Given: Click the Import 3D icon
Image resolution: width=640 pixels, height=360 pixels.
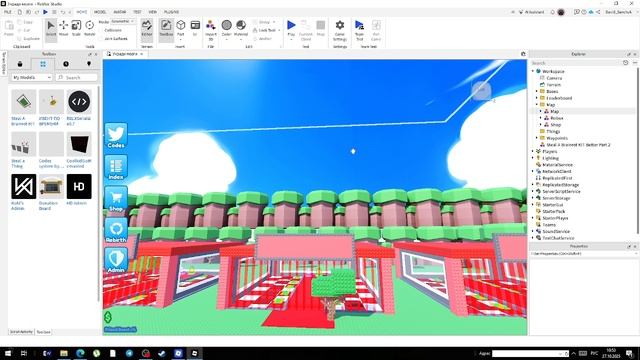Looking at the screenshot, I should (211, 30).
